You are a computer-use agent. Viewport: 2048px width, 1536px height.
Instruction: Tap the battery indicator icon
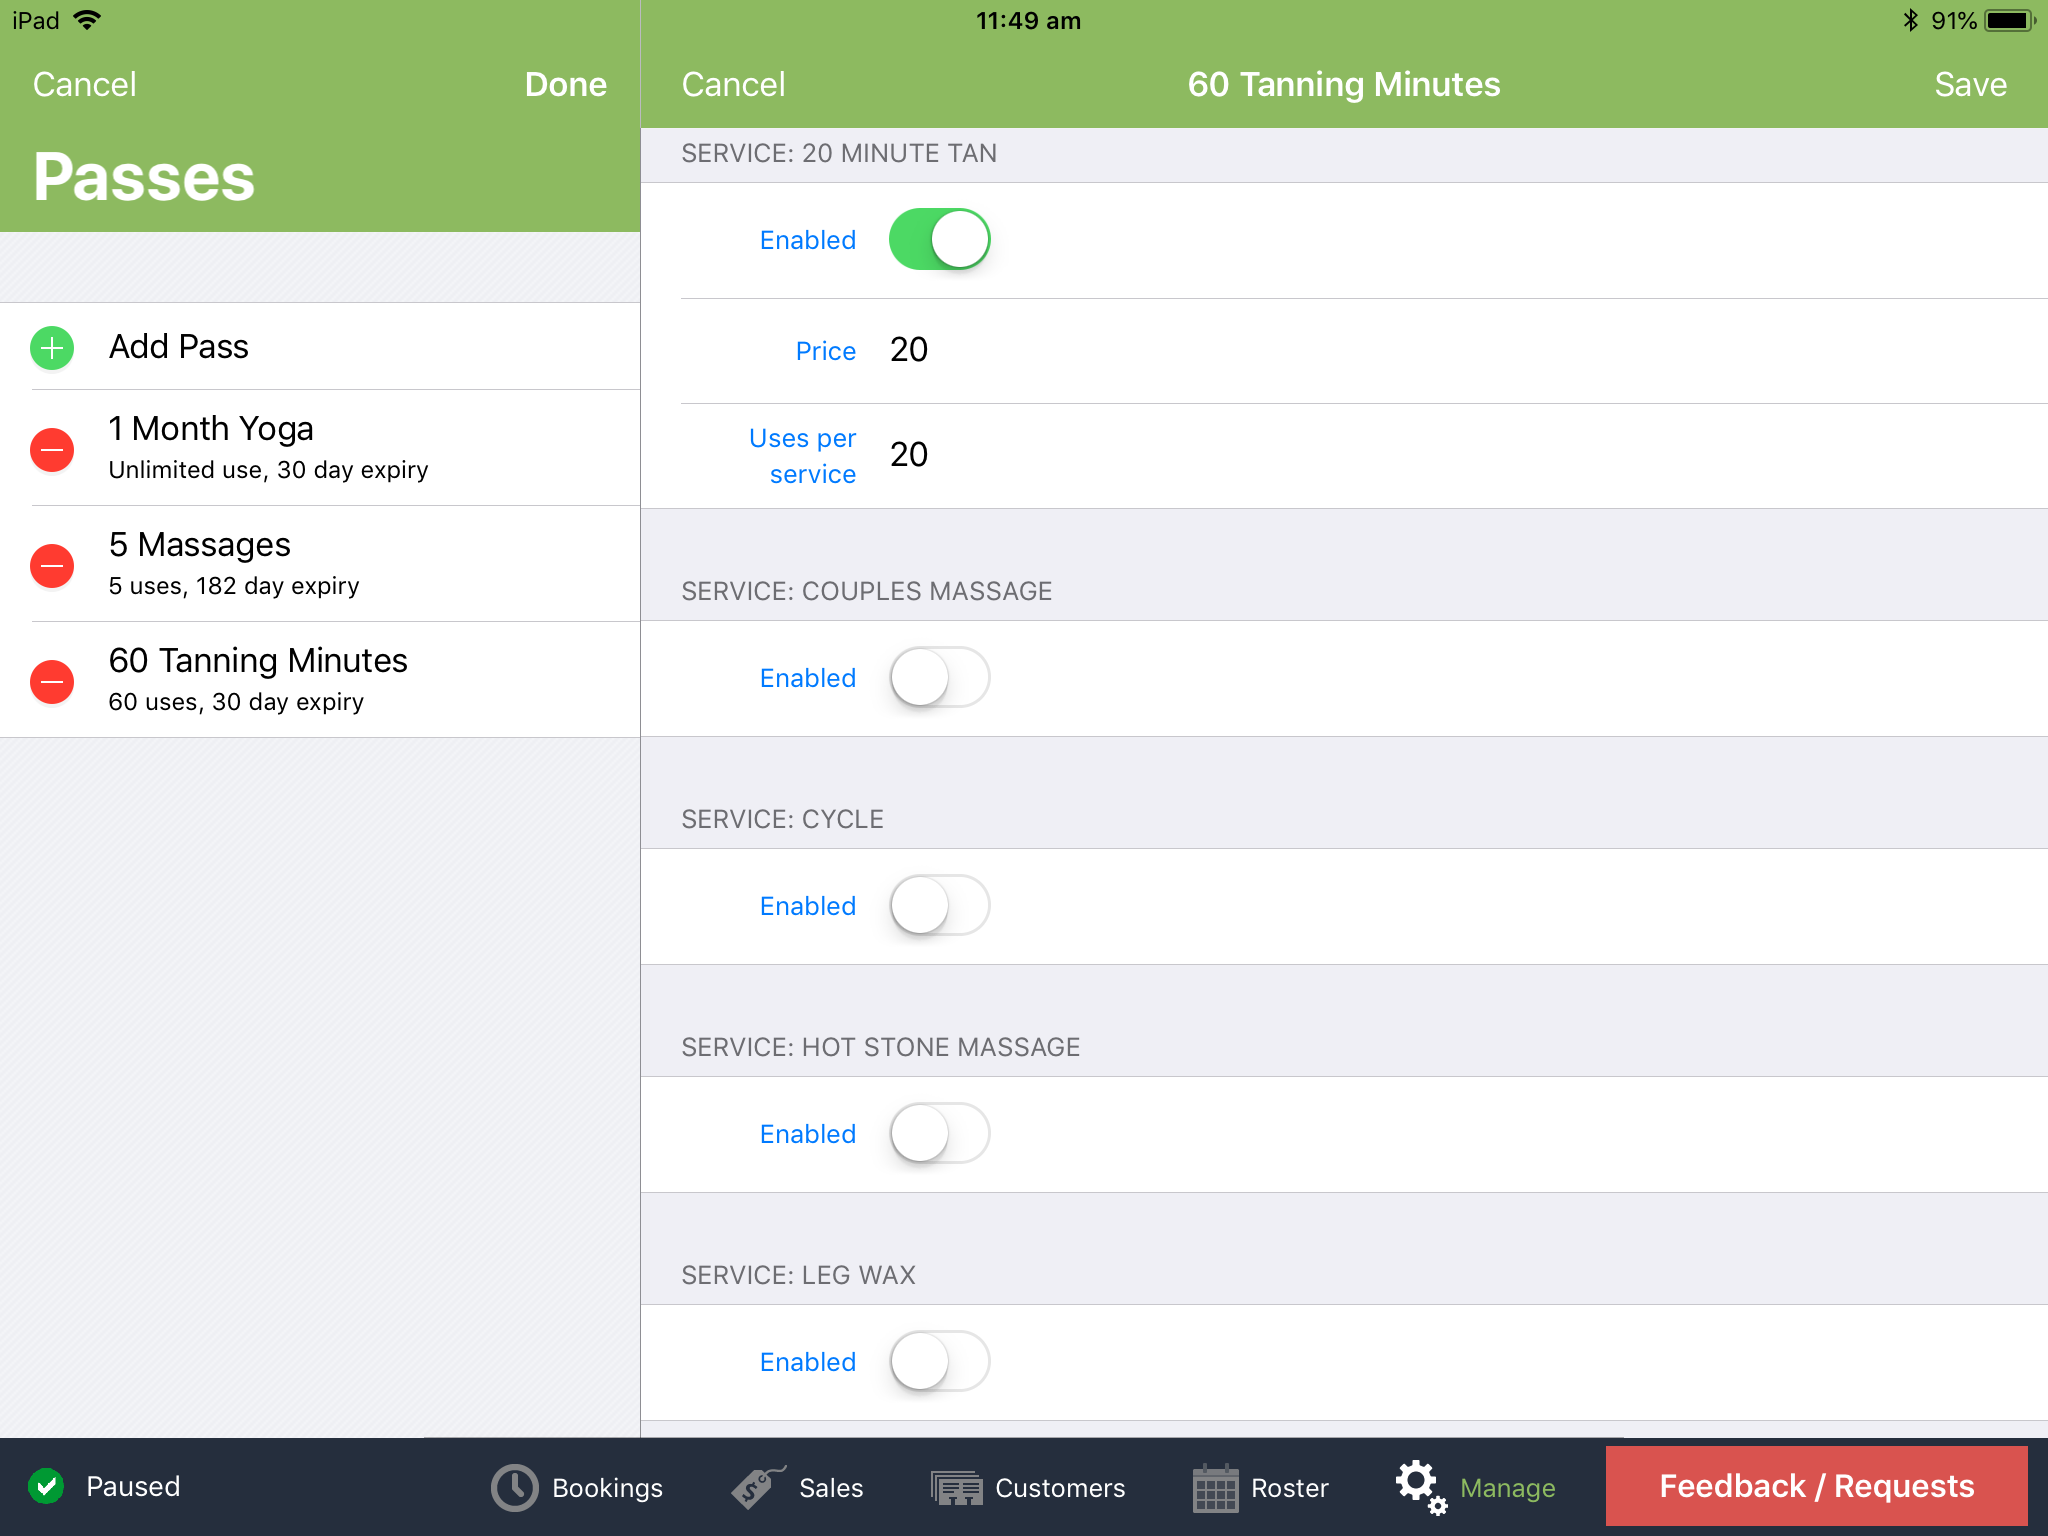click(x=2010, y=20)
